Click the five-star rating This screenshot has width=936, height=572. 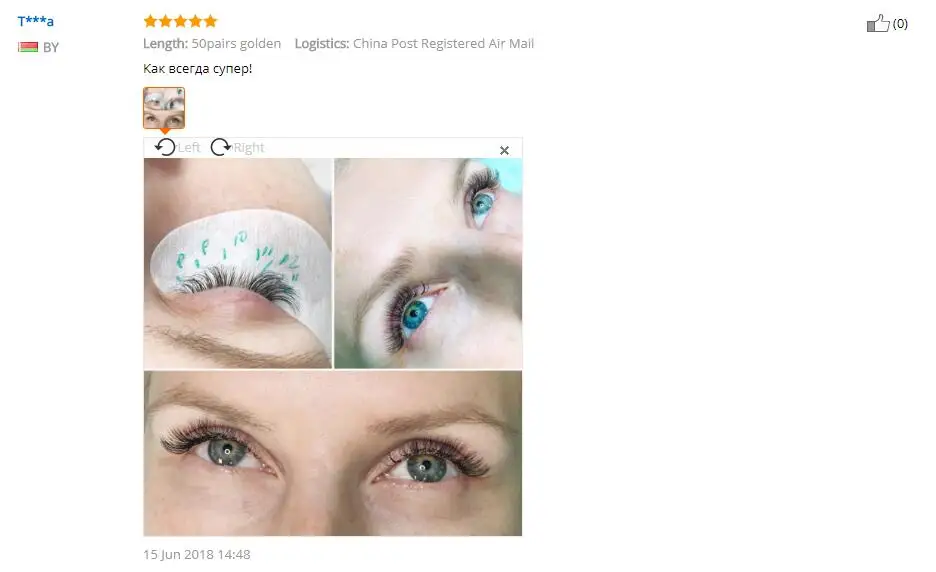click(x=180, y=21)
